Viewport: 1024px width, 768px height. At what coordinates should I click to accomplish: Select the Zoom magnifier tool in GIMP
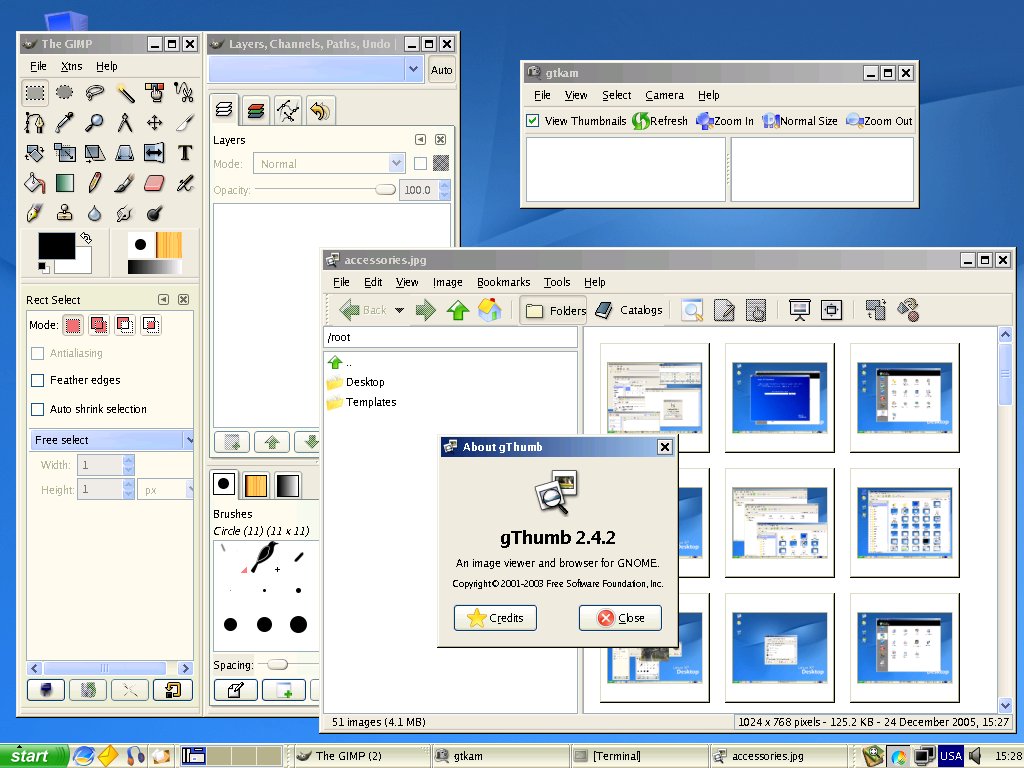(95, 123)
